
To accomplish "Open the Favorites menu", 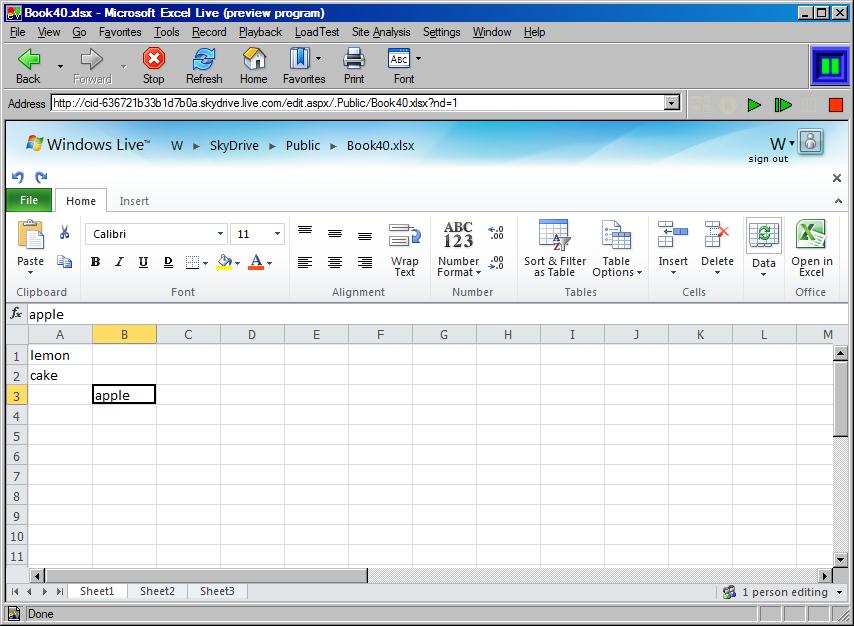I will point(120,32).
